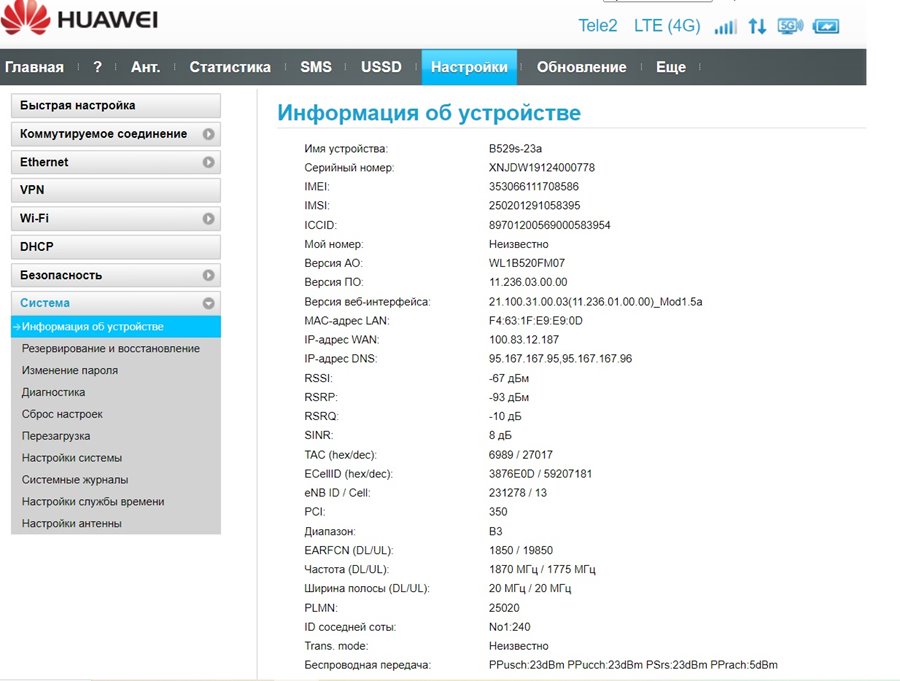Click the signal strength bars icon

point(725,26)
